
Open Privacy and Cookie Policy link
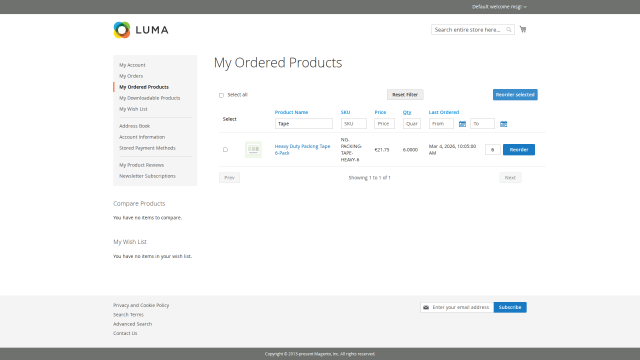[x=141, y=305]
